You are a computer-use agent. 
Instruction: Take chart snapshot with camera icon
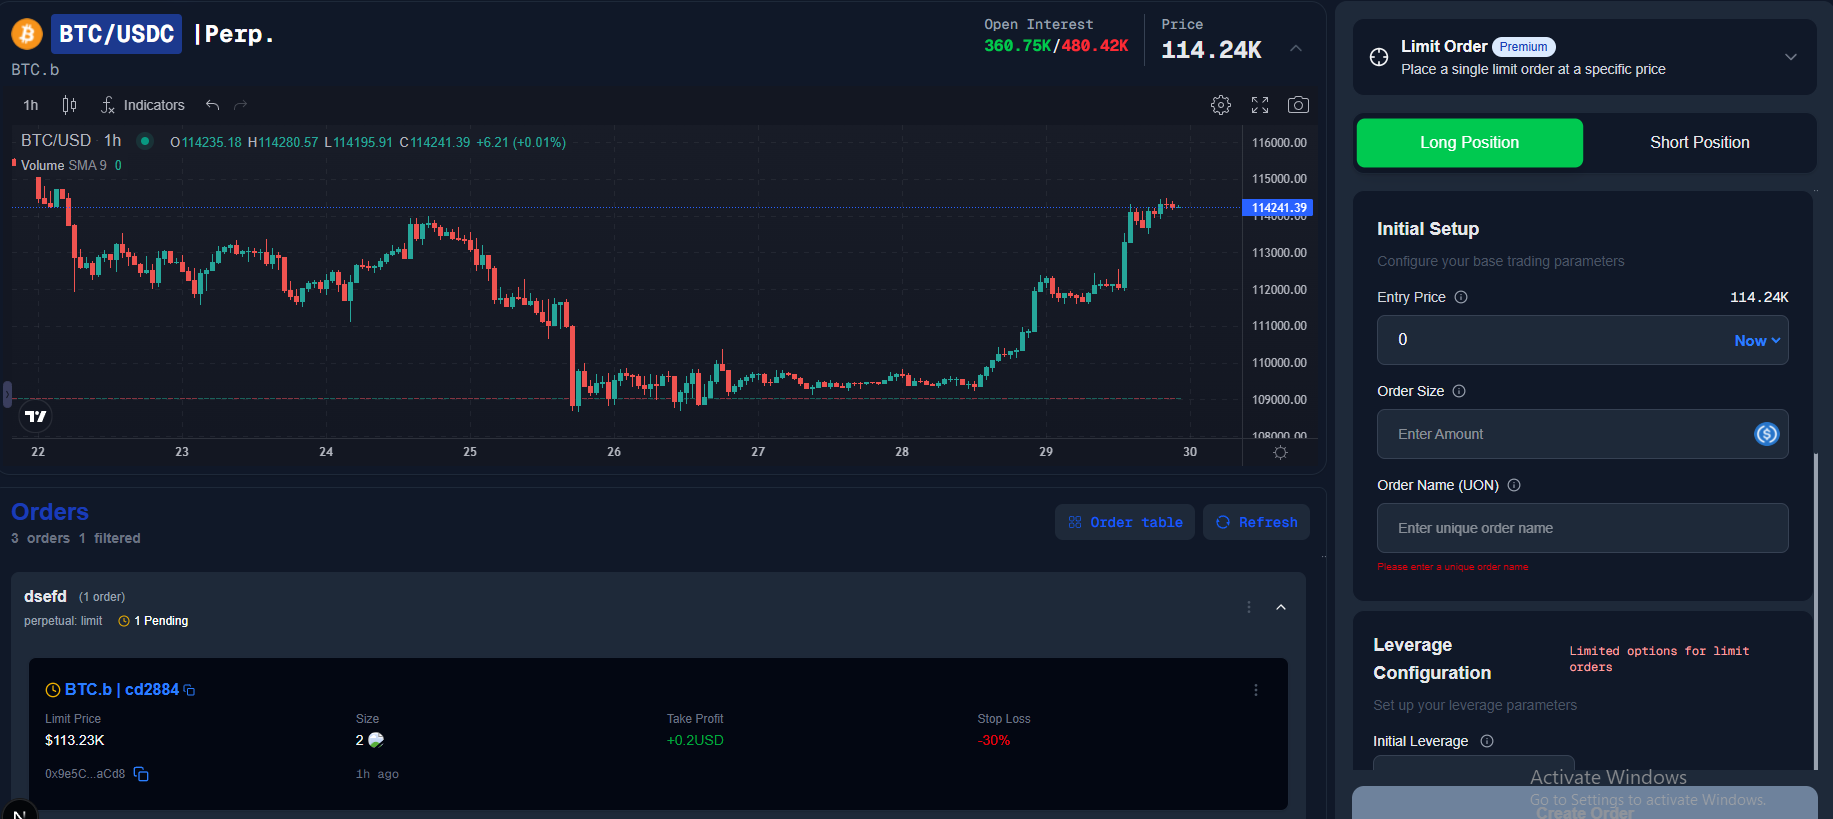1298,105
